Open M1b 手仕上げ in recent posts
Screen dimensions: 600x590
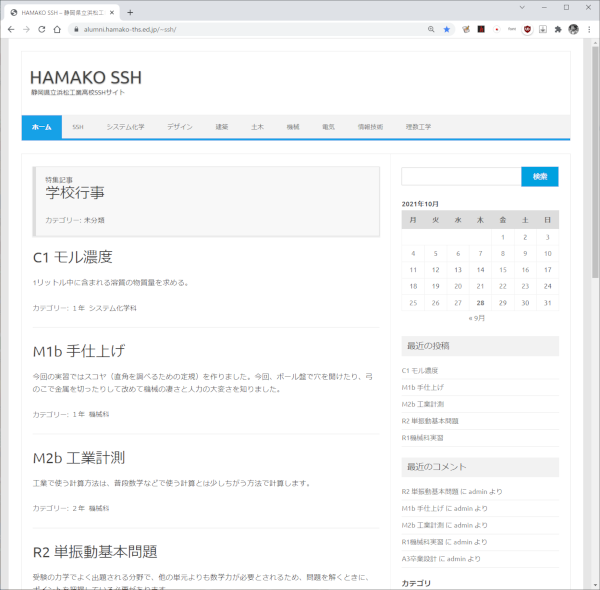[x=423, y=388]
